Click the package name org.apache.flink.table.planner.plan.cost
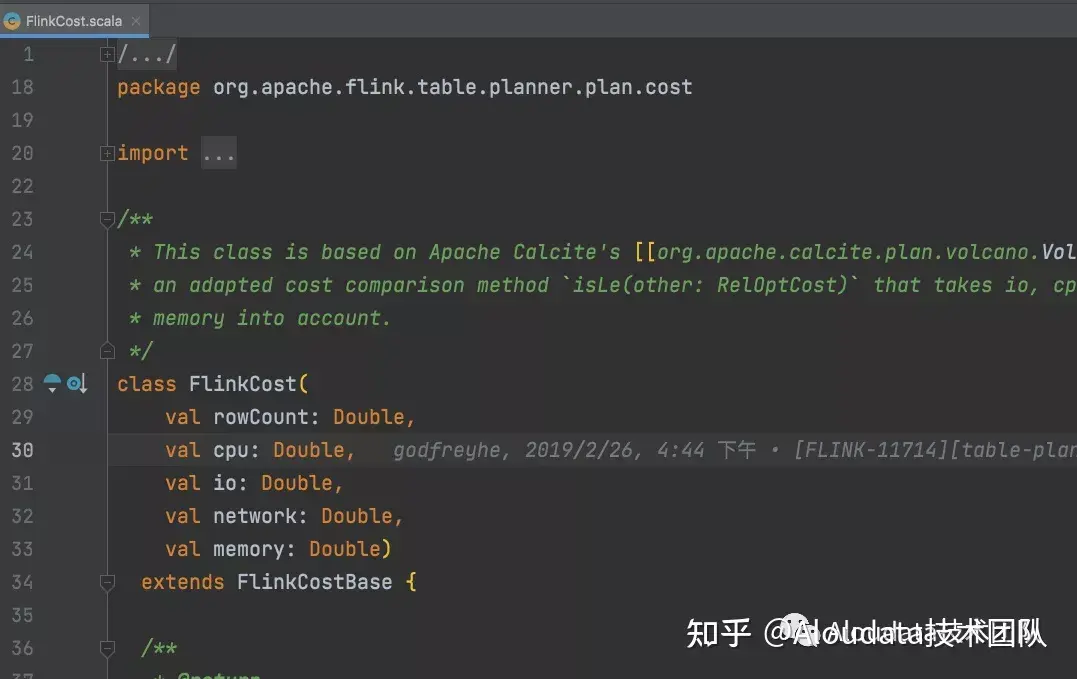1077x679 pixels. (x=453, y=87)
